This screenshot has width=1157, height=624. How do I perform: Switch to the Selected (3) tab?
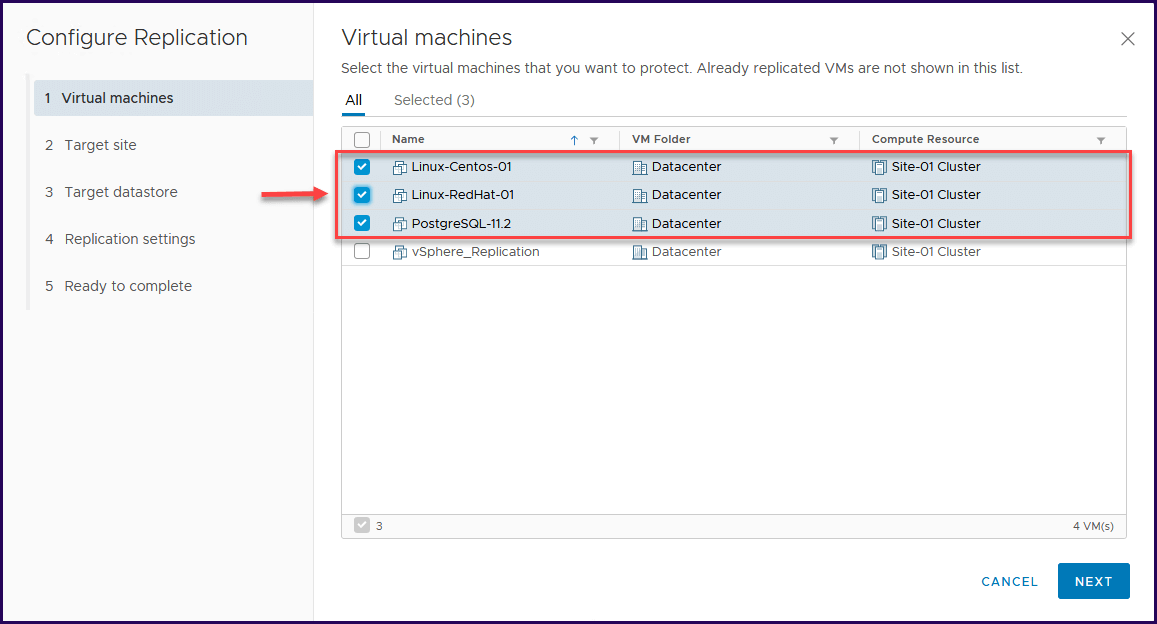coord(434,100)
